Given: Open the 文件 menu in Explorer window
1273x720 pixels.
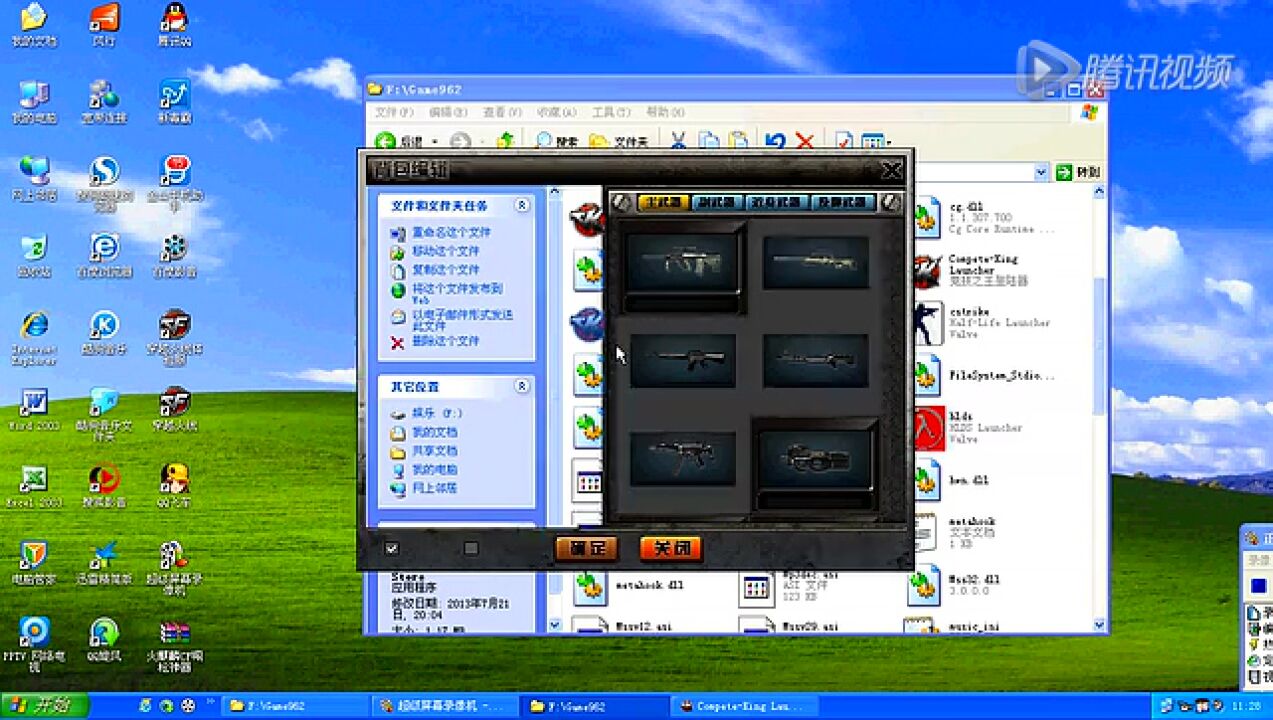Looking at the screenshot, I should 393,112.
